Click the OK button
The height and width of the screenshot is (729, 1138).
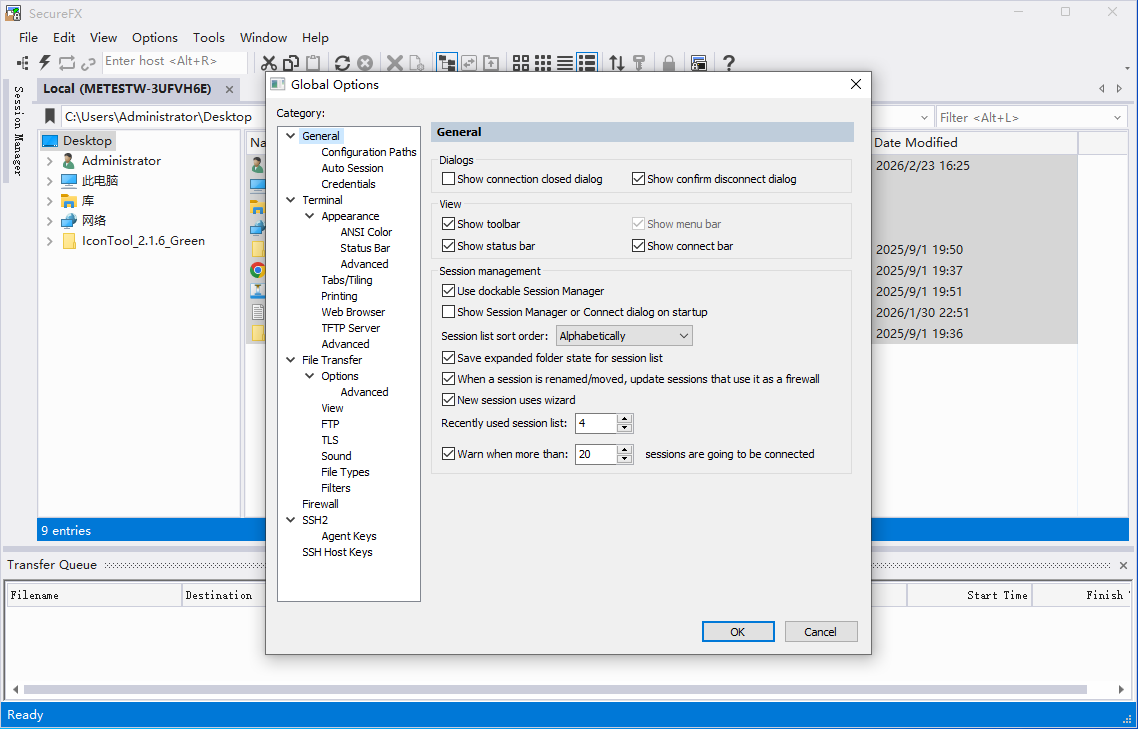click(x=738, y=632)
